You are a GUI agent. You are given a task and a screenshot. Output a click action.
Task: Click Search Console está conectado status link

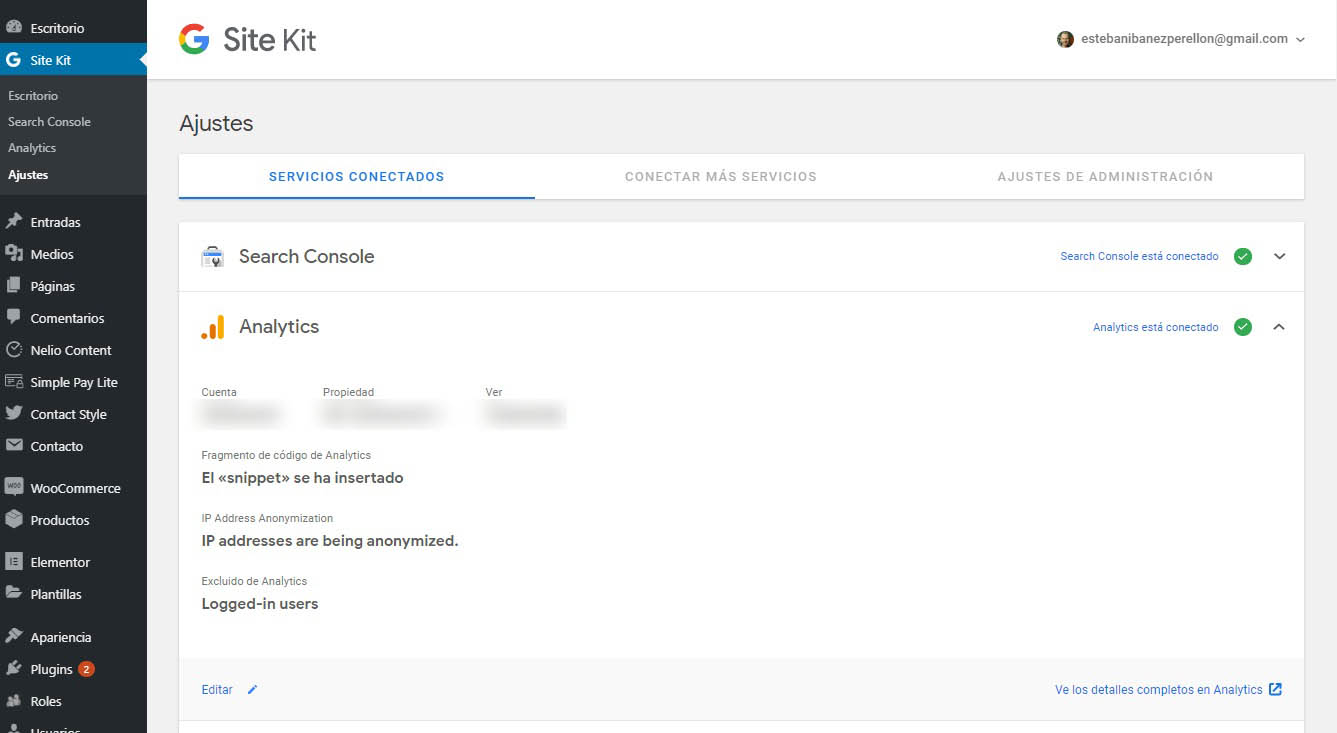click(x=1139, y=257)
